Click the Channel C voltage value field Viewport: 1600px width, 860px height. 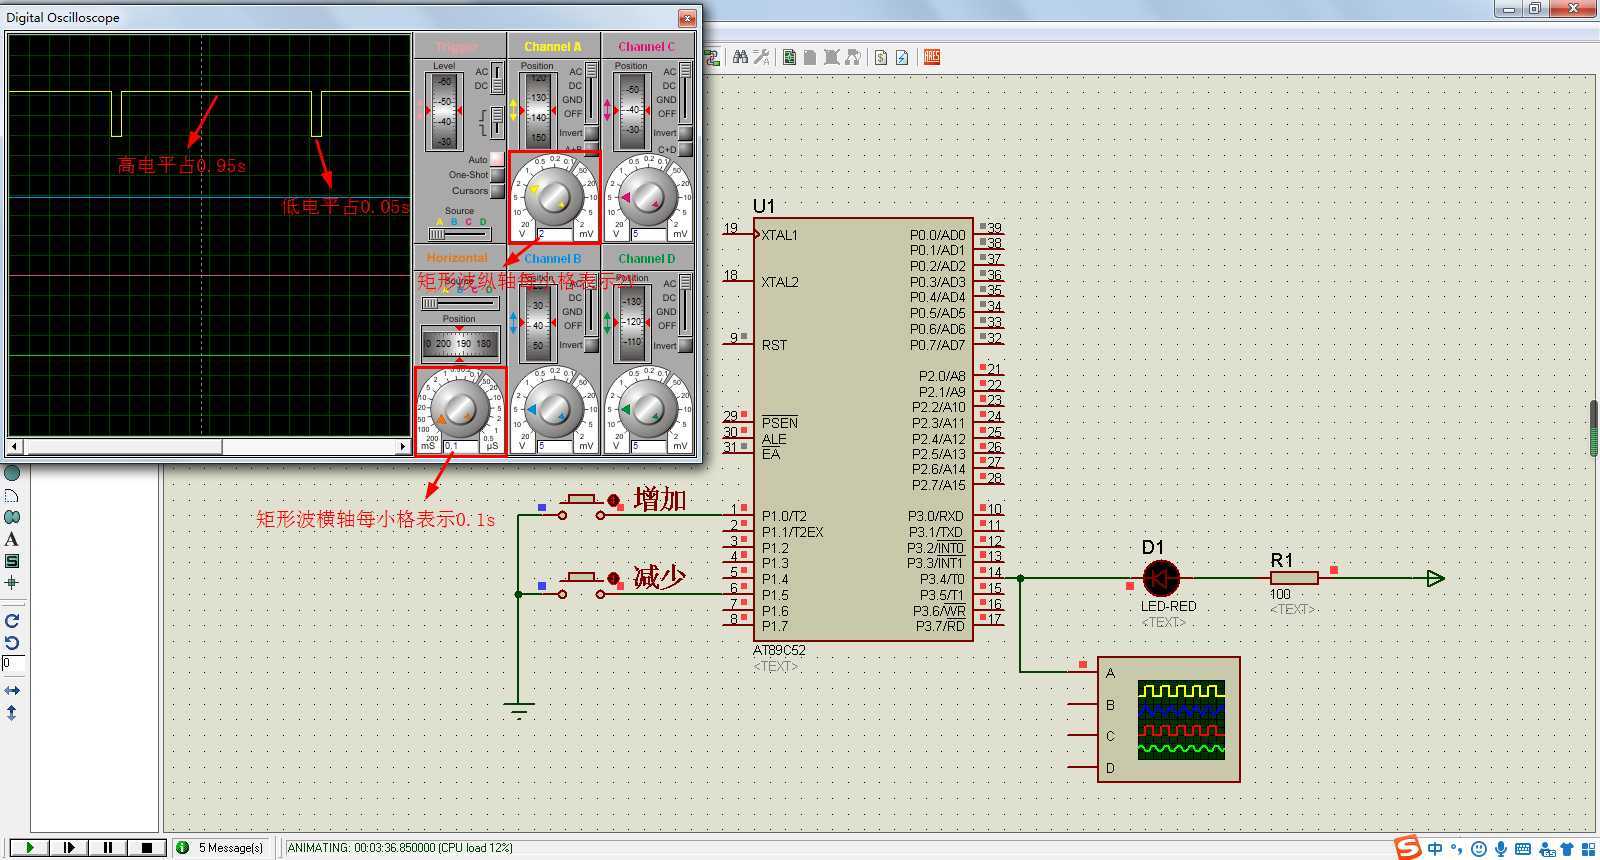649,234
